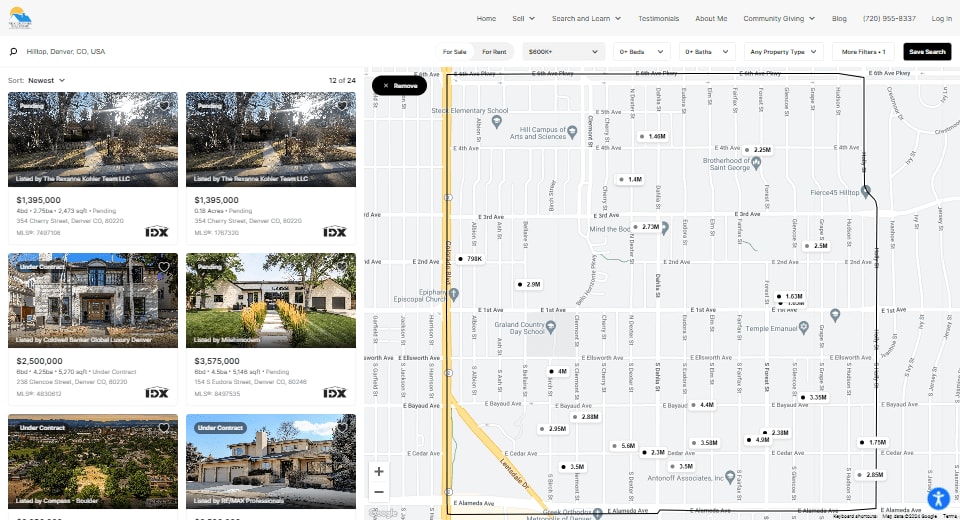Expand the Sell menu
Screen dimensions: 960x520
point(523,18)
